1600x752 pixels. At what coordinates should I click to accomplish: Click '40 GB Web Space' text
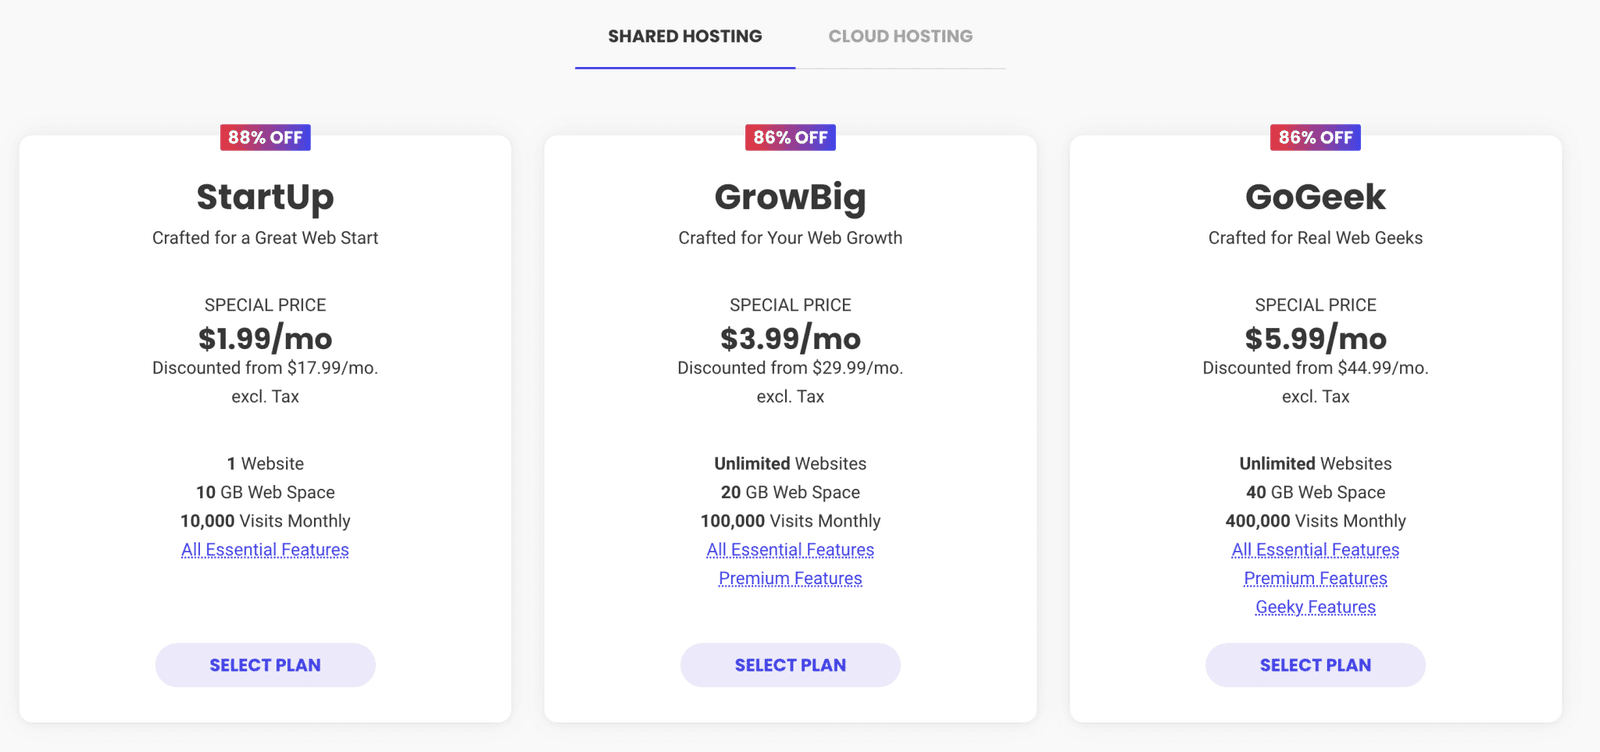click(x=1315, y=492)
